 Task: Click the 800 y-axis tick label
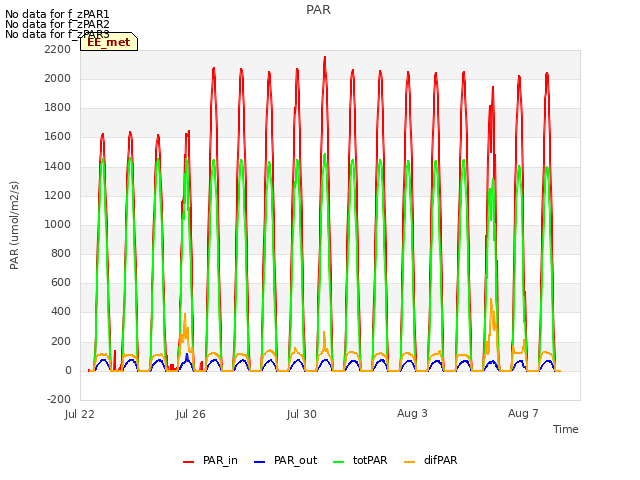point(61,253)
